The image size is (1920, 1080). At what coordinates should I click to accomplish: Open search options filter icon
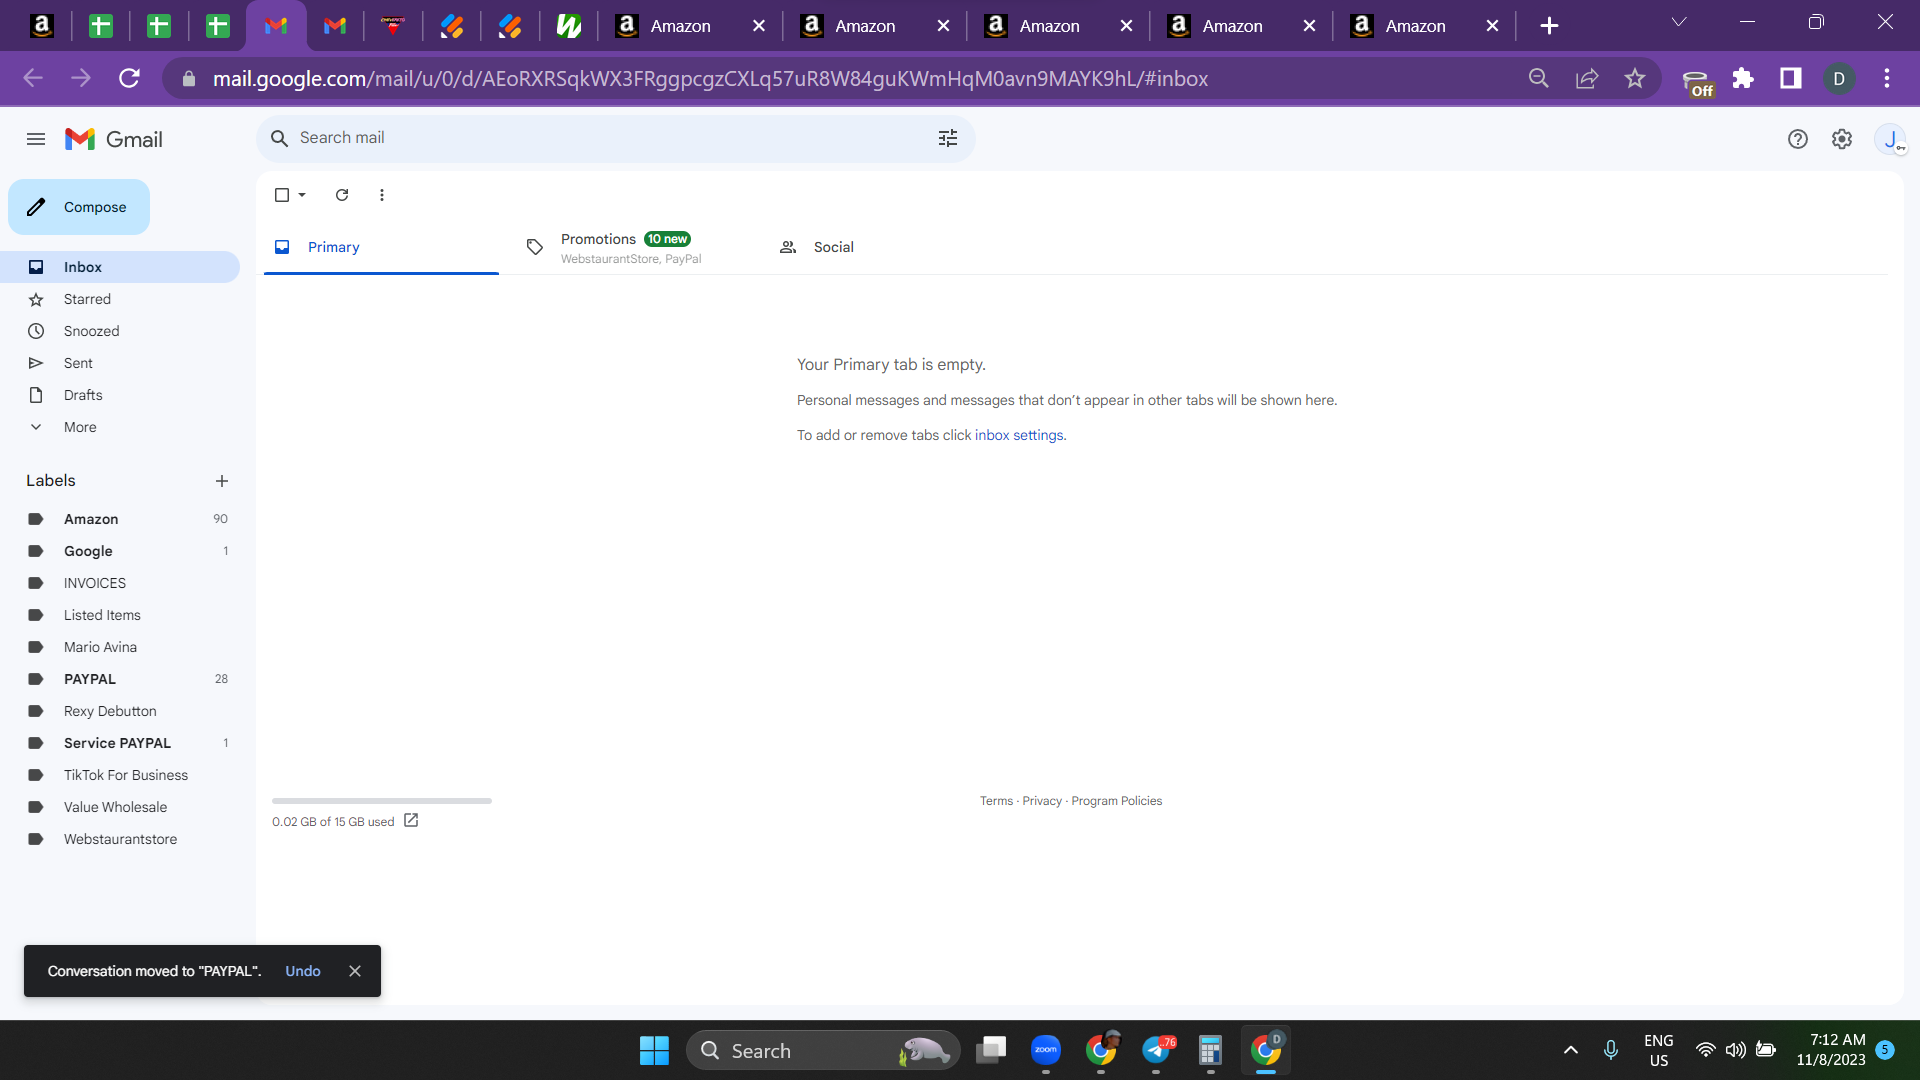(947, 138)
